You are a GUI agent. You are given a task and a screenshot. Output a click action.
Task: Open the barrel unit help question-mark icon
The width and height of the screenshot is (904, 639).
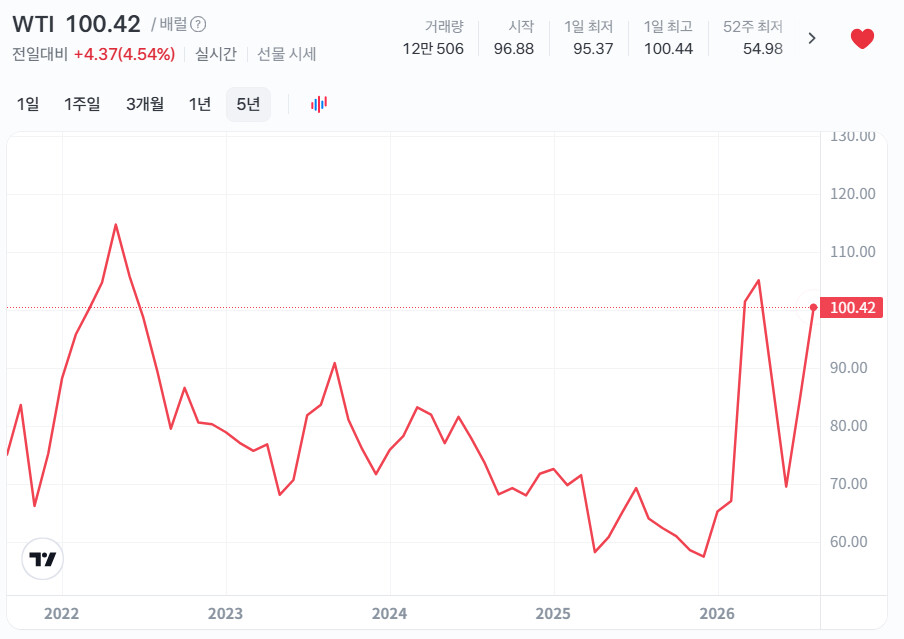[x=198, y=24]
